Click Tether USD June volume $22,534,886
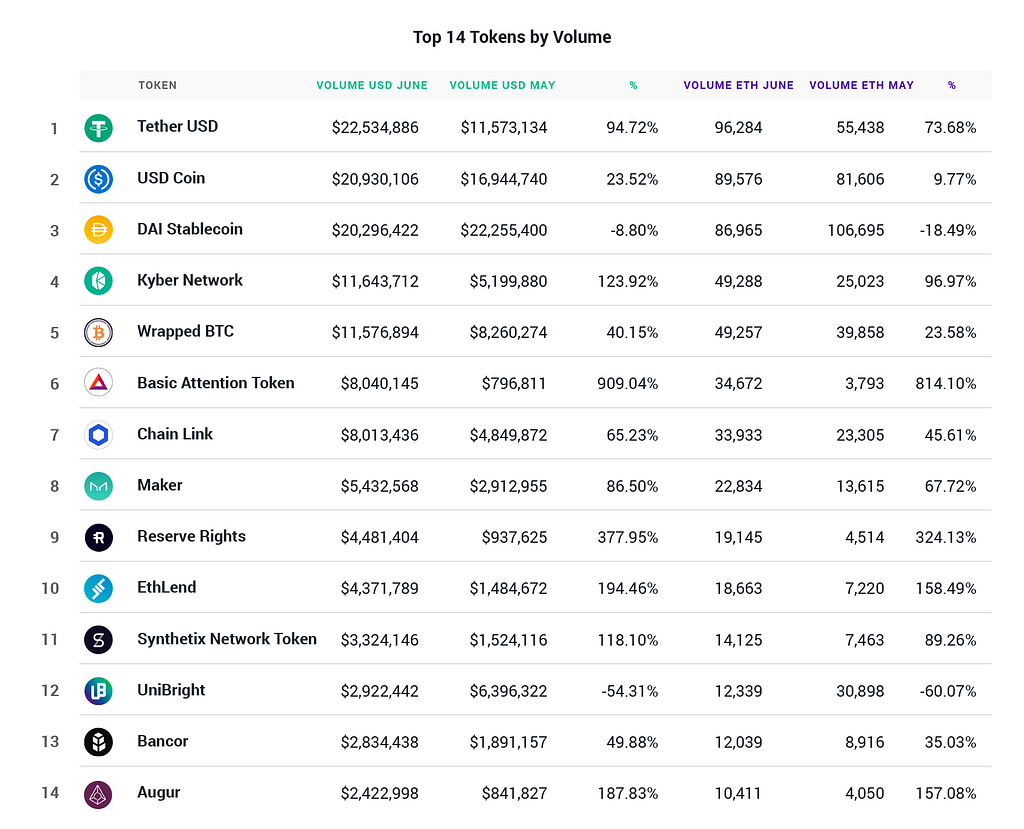The image size is (1024, 829). point(375,128)
